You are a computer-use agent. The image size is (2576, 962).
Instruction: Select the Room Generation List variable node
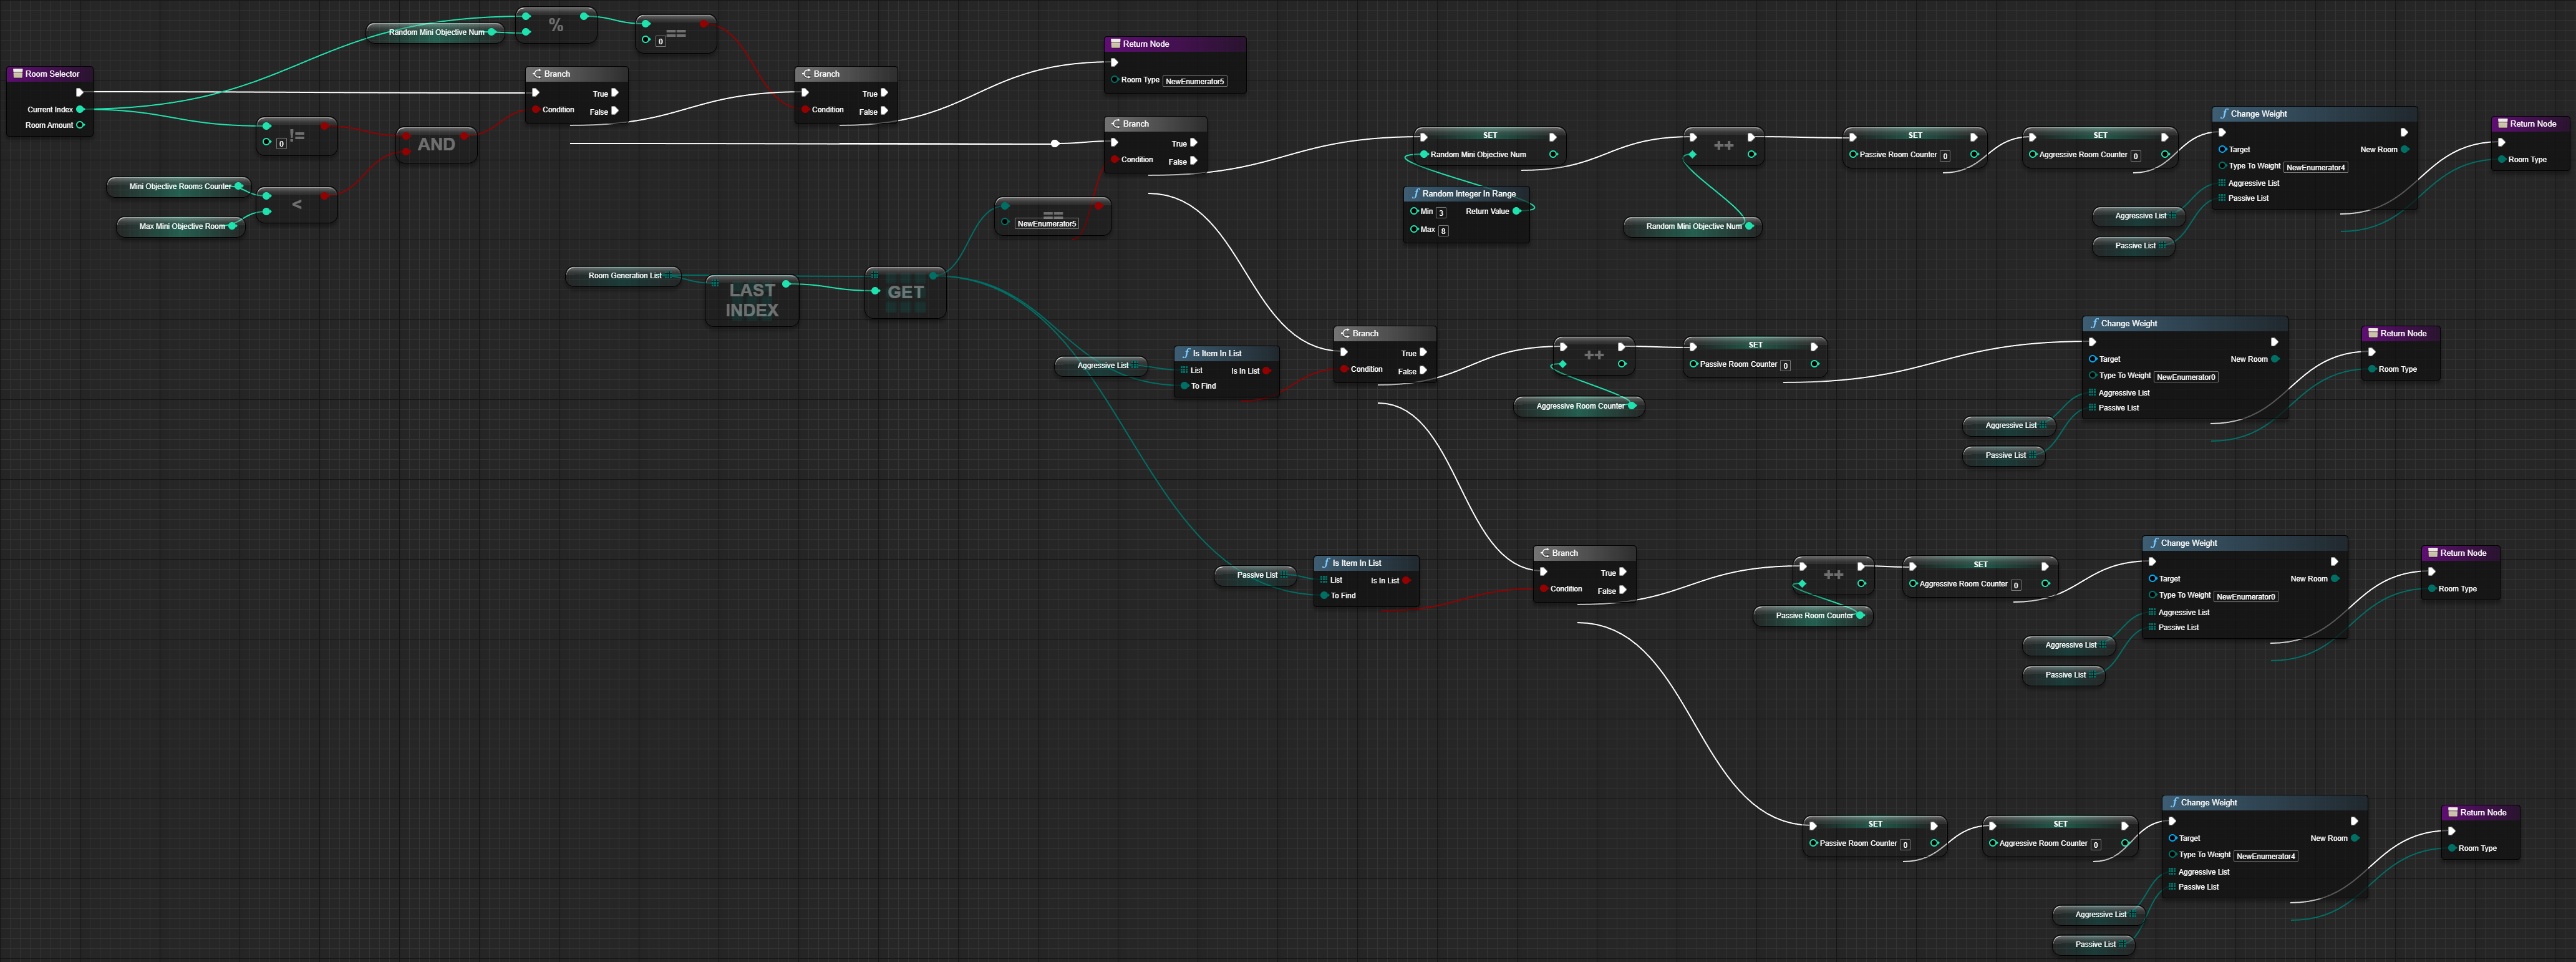(624, 276)
